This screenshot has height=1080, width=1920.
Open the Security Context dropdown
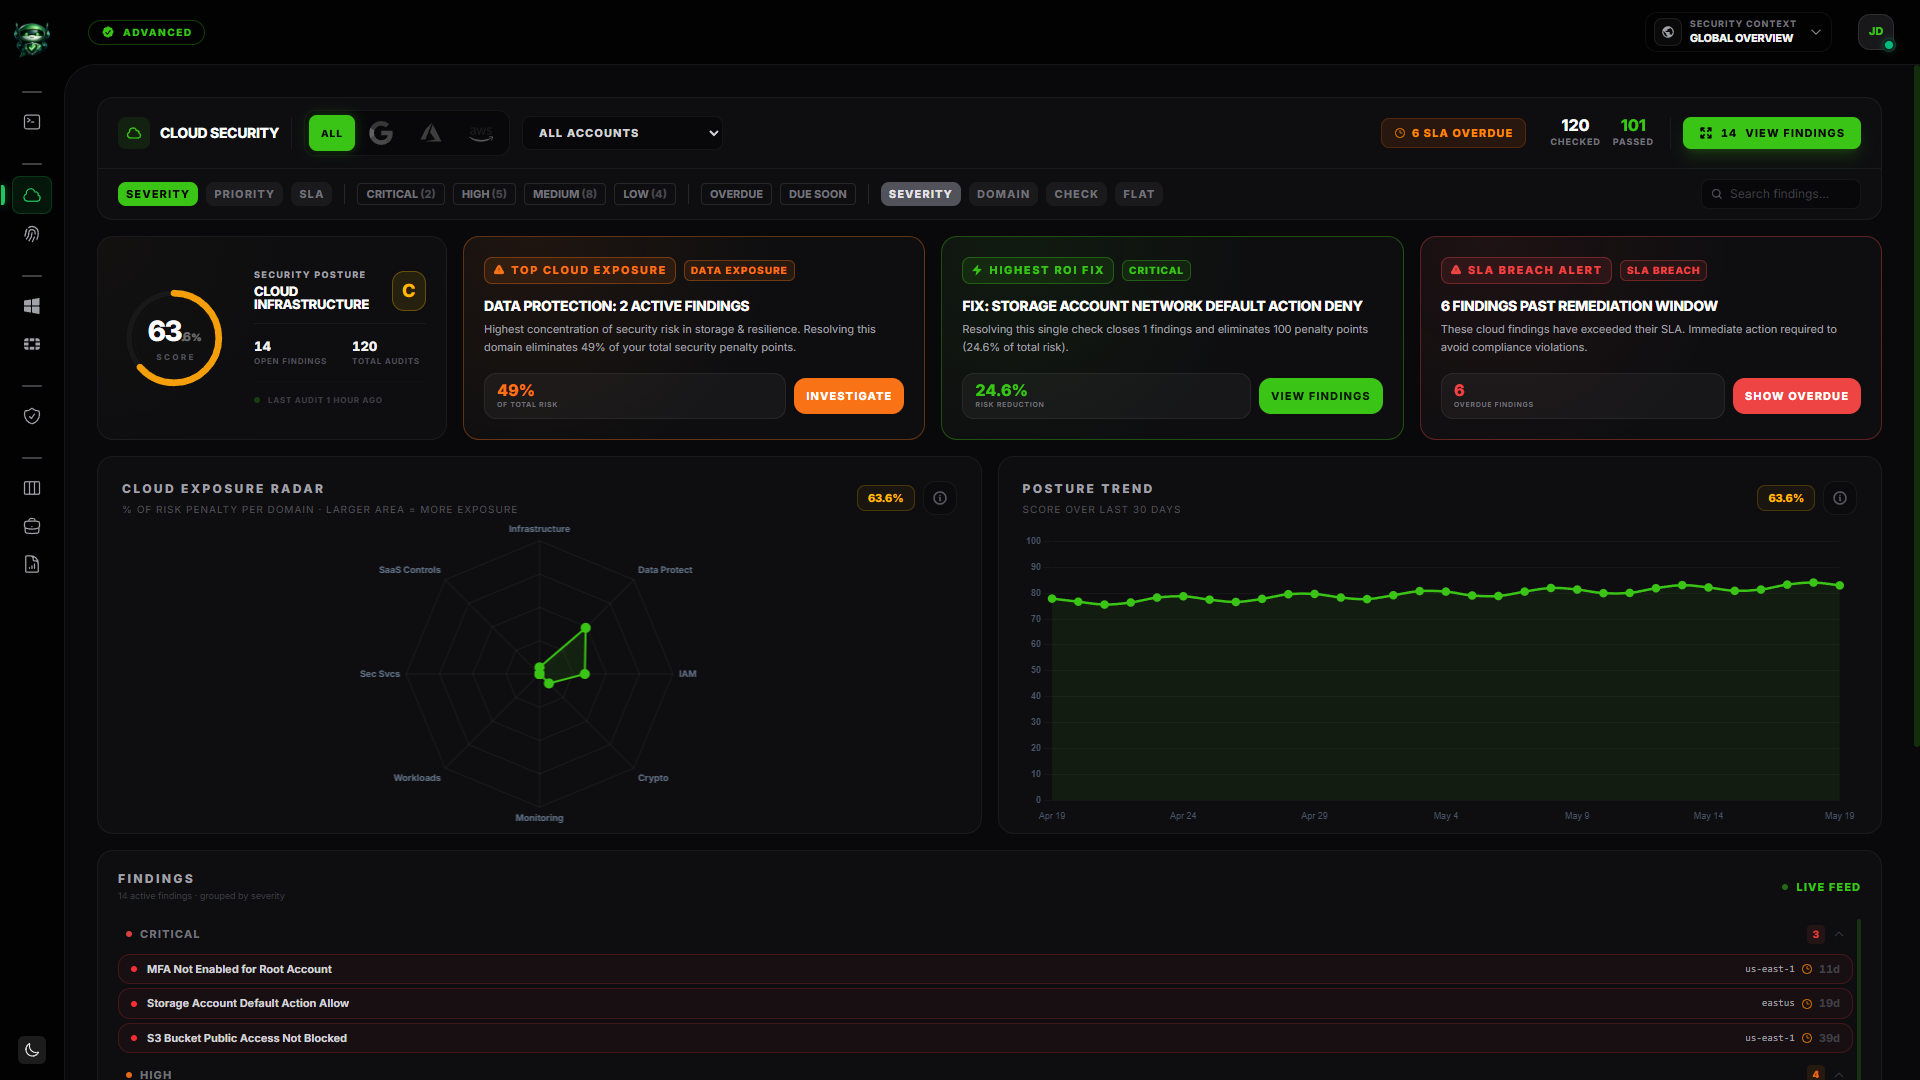point(1738,32)
